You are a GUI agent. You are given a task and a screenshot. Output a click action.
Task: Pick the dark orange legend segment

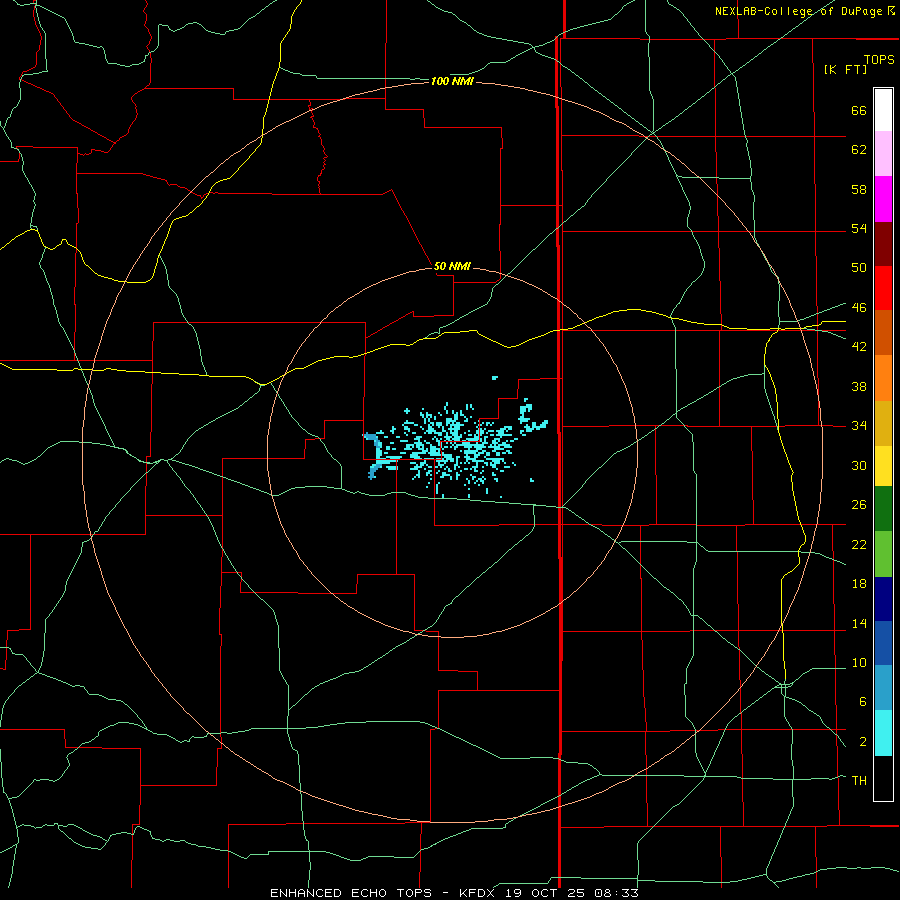883,332
